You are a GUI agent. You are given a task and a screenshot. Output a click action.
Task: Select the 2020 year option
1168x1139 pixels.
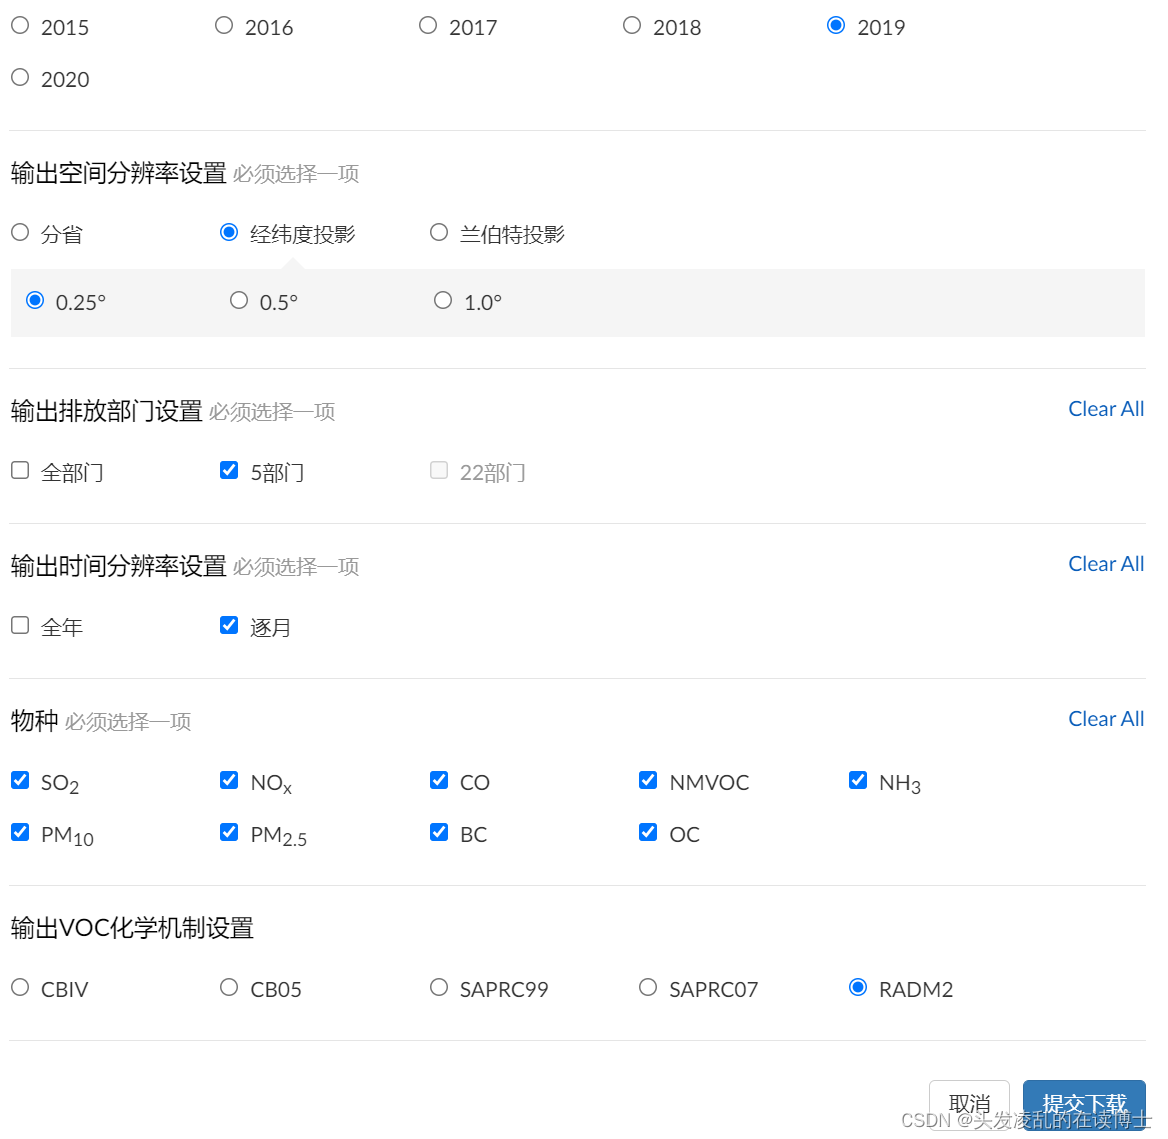[x=19, y=77]
